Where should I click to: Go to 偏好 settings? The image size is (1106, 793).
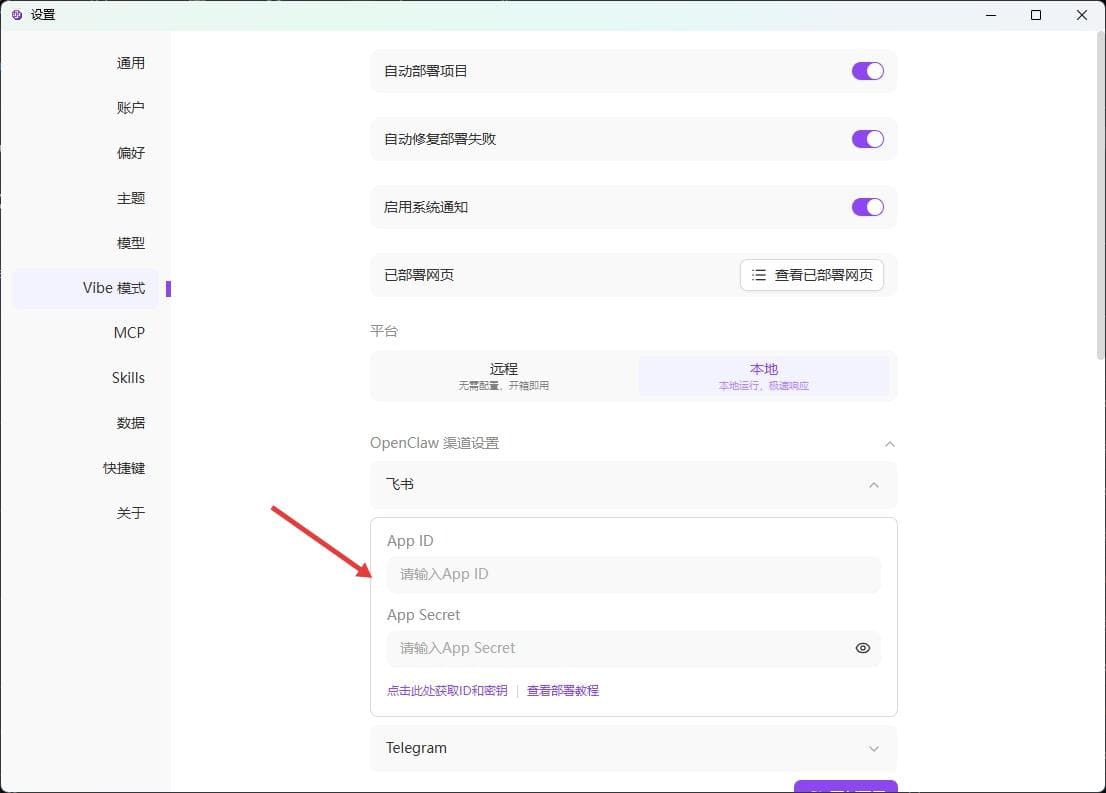tap(130, 153)
